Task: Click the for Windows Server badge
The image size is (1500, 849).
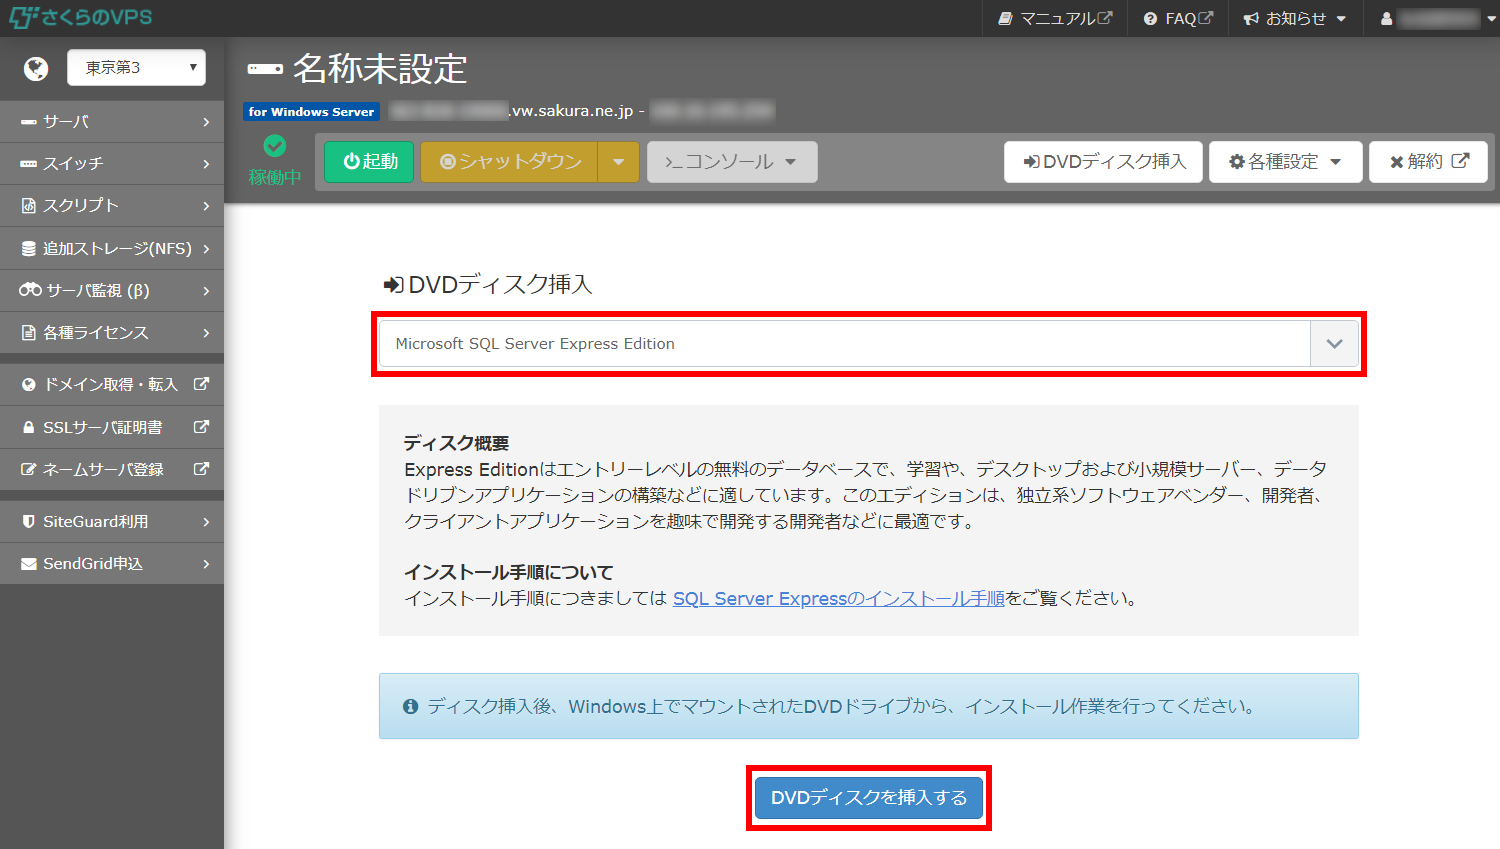Action: coord(311,111)
